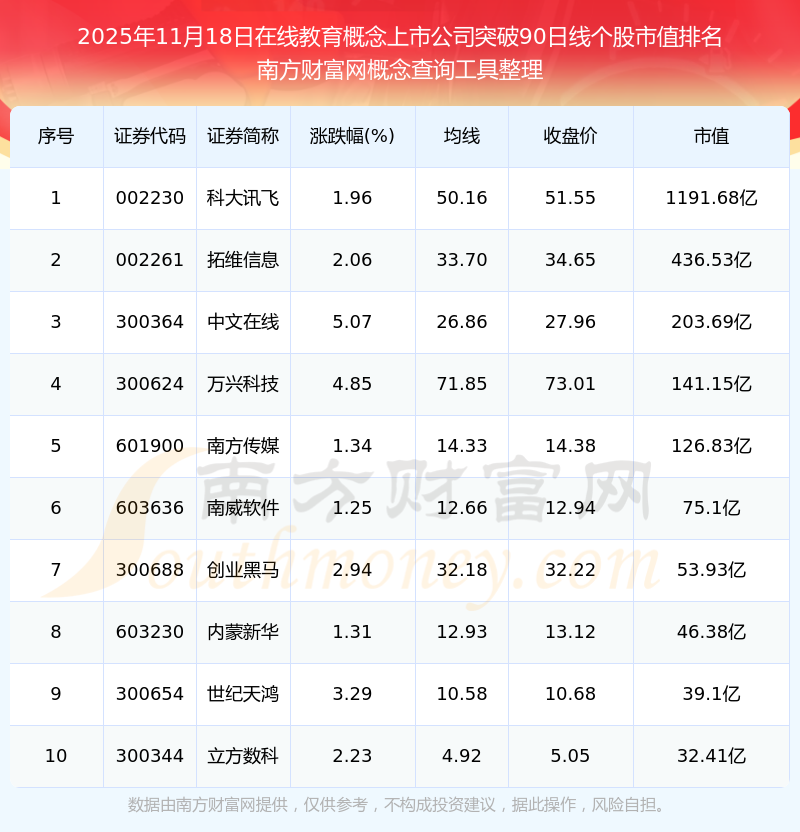Select stock name 南方传媒
This screenshot has width=800, height=832.
click(243, 446)
